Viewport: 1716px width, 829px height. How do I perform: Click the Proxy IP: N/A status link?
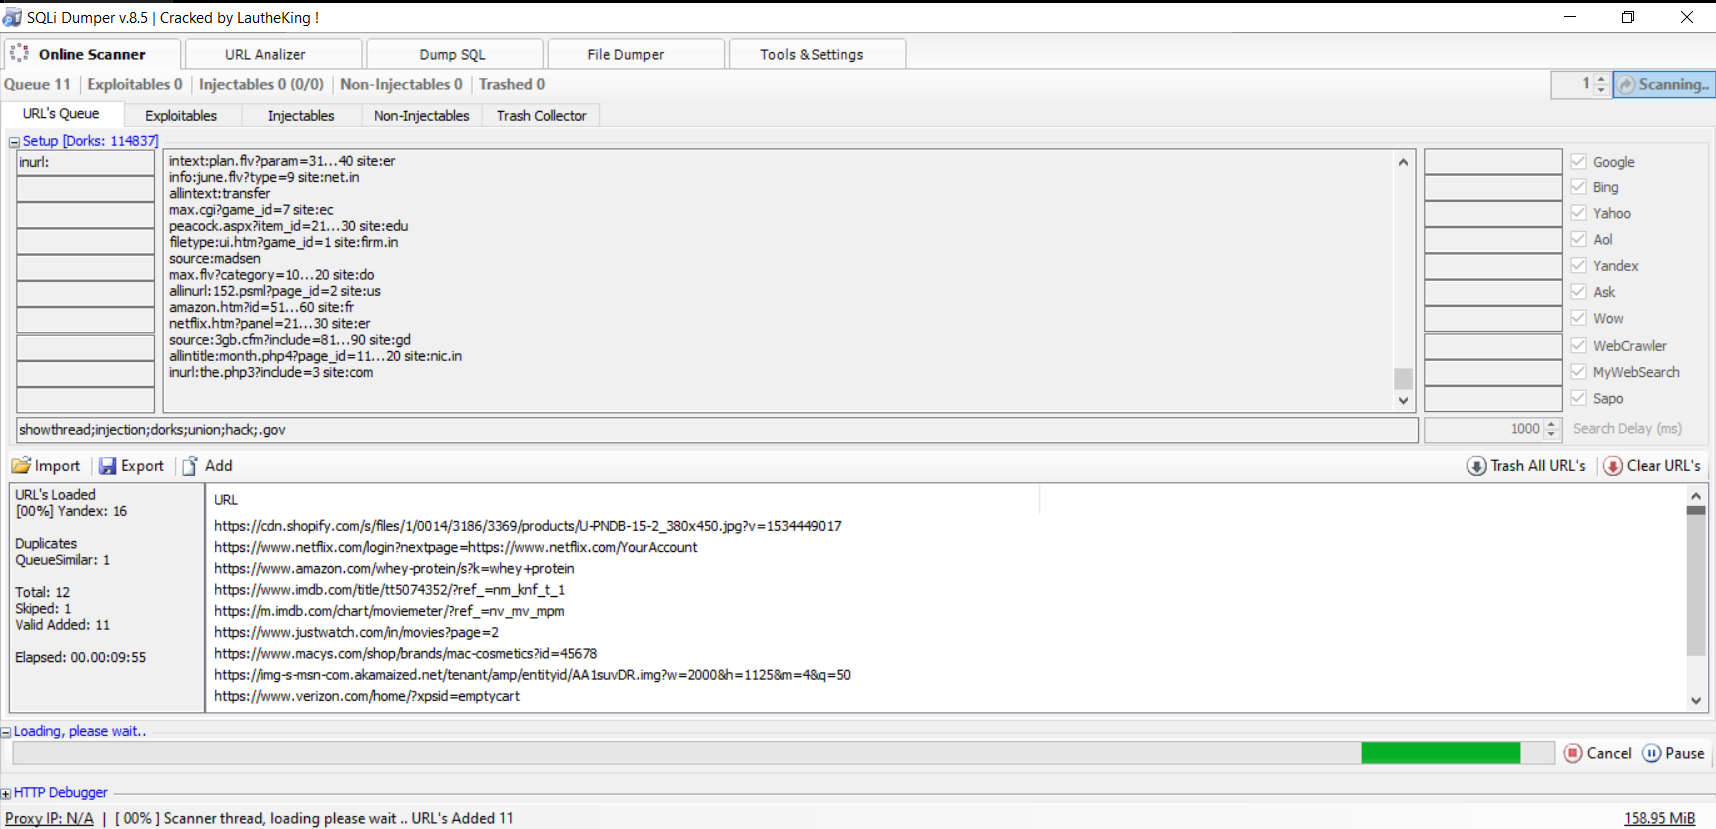pos(49,818)
